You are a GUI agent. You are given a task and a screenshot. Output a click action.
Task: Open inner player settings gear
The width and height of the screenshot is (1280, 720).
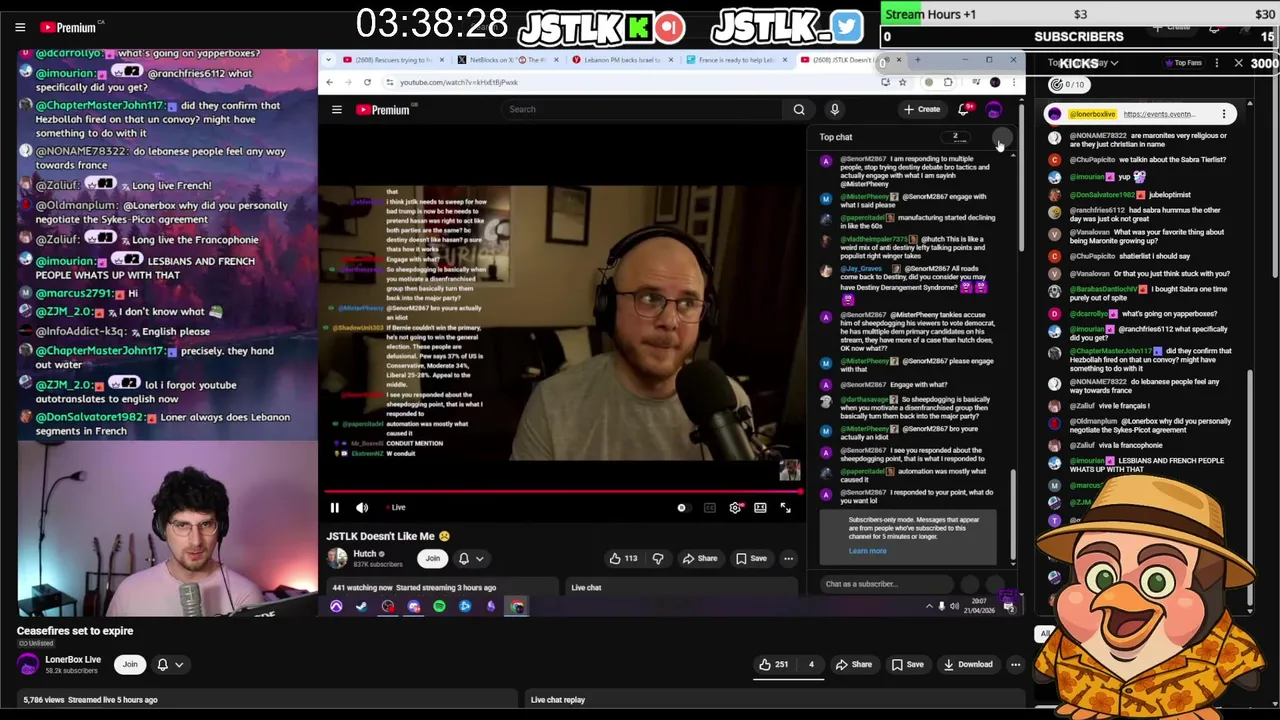pyautogui.click(x=735, y=508)
